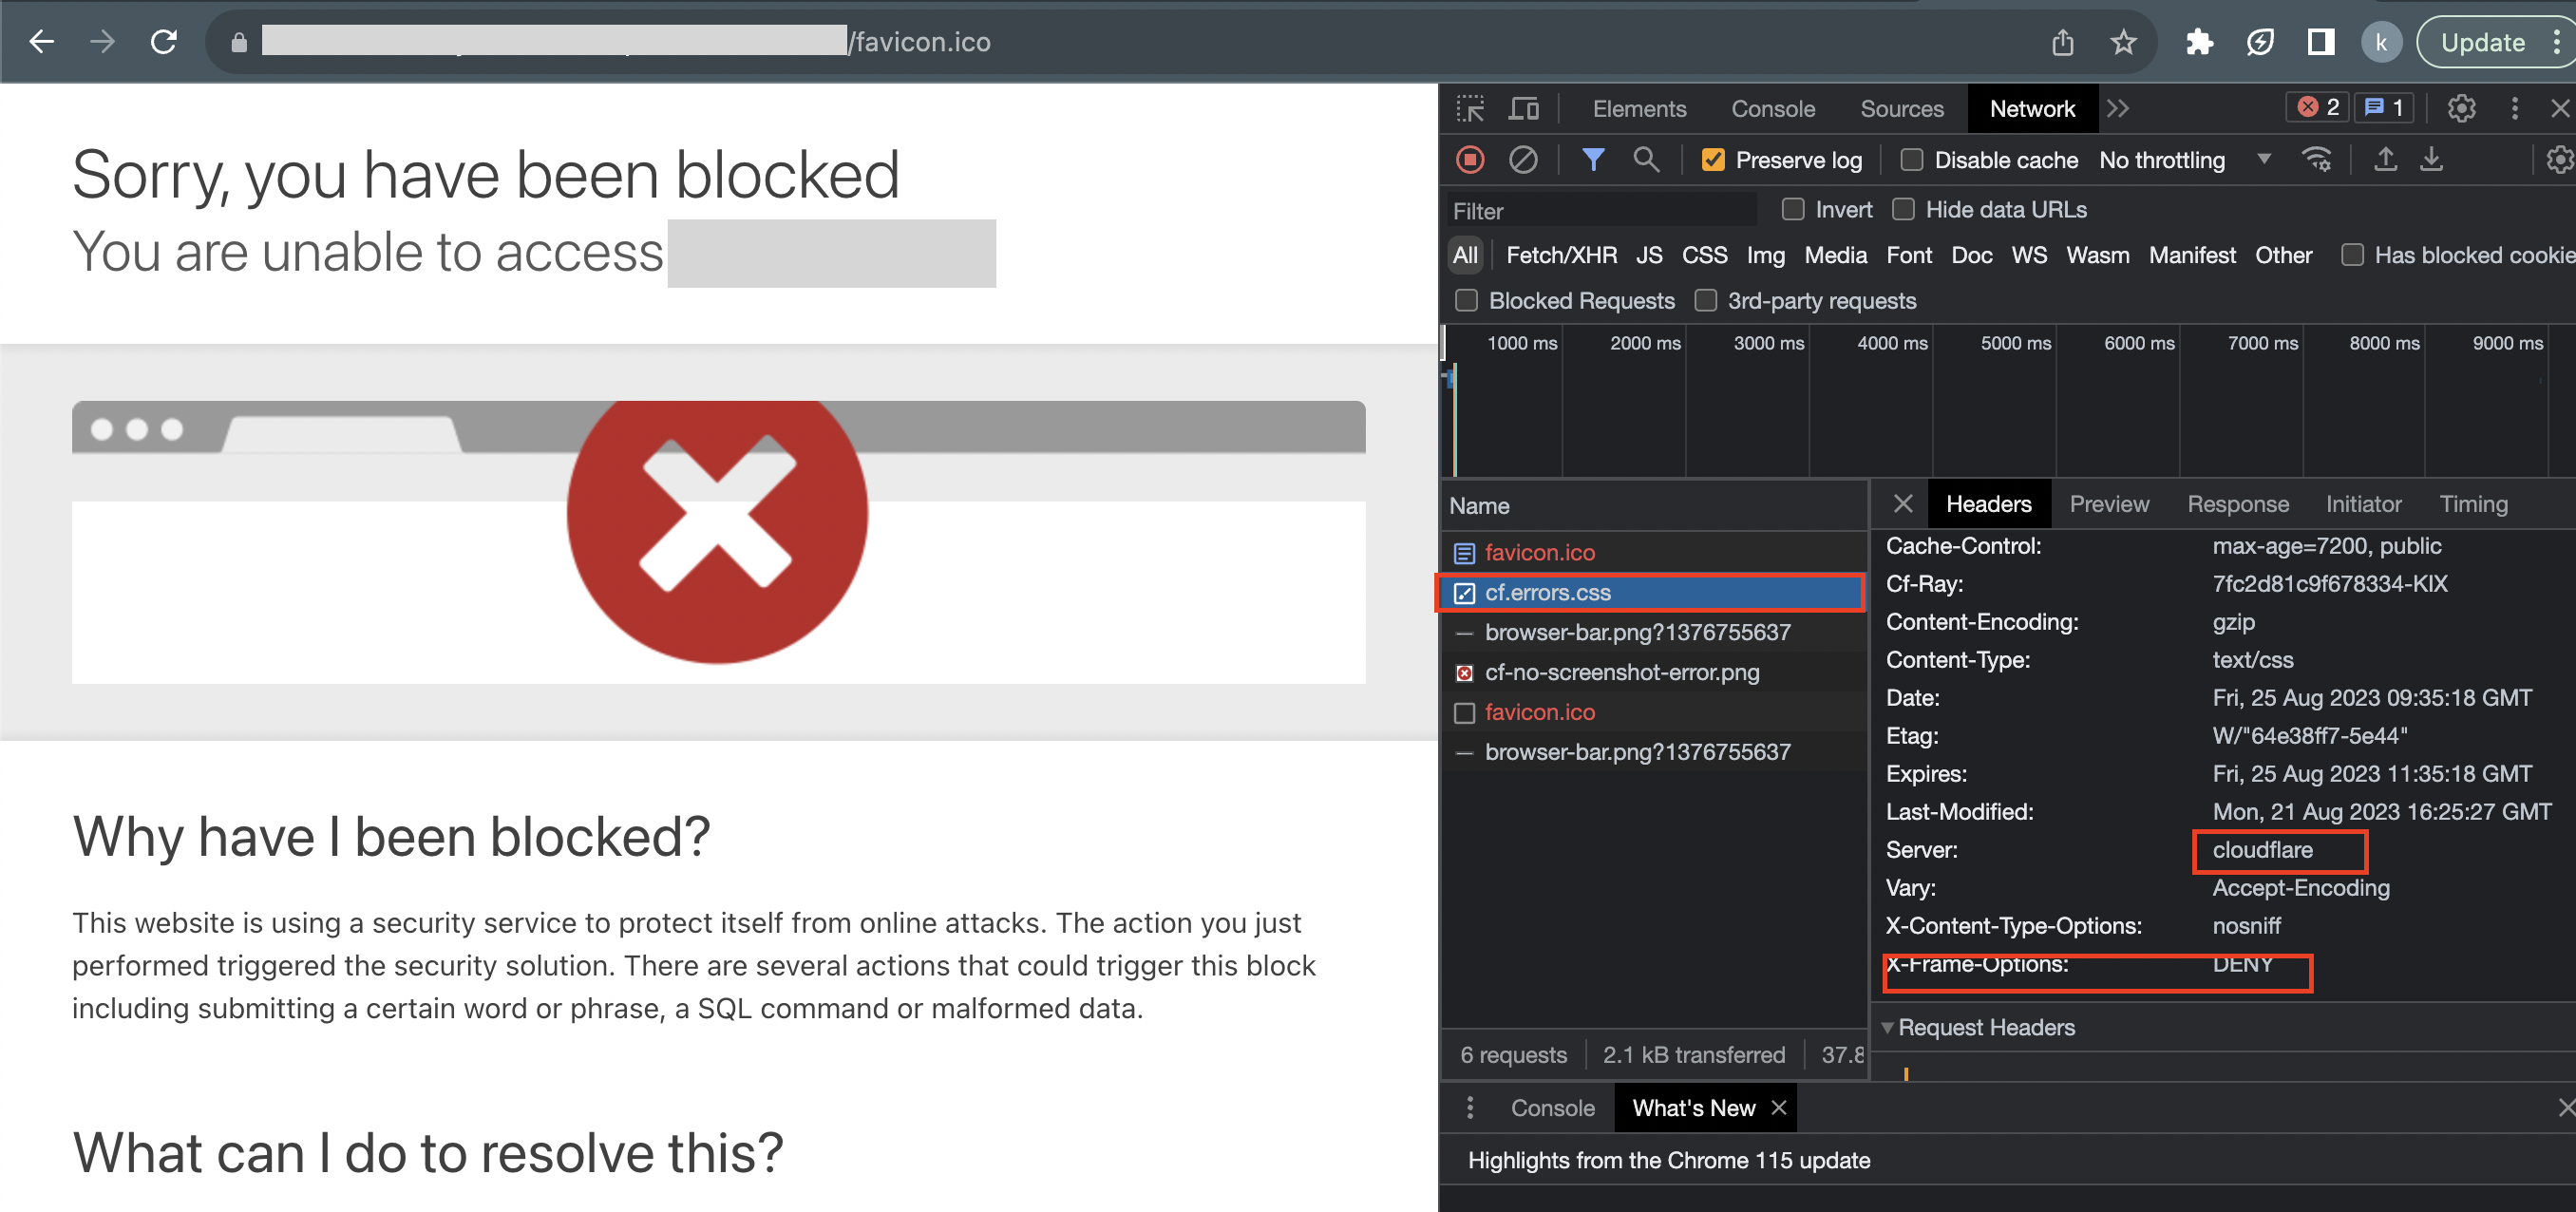Image resolution: width=2576 pixels, height=1212 pixels.
Task: Open network search magnifier
Action: [x=1645, y=159]
